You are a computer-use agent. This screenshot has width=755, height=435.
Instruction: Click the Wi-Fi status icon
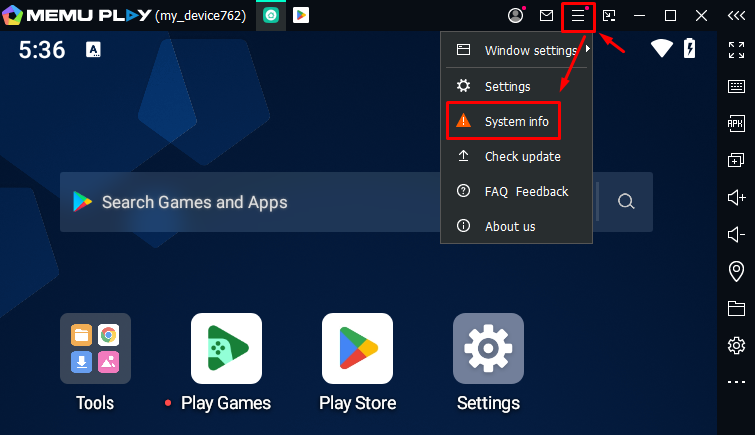click(662, 48)
